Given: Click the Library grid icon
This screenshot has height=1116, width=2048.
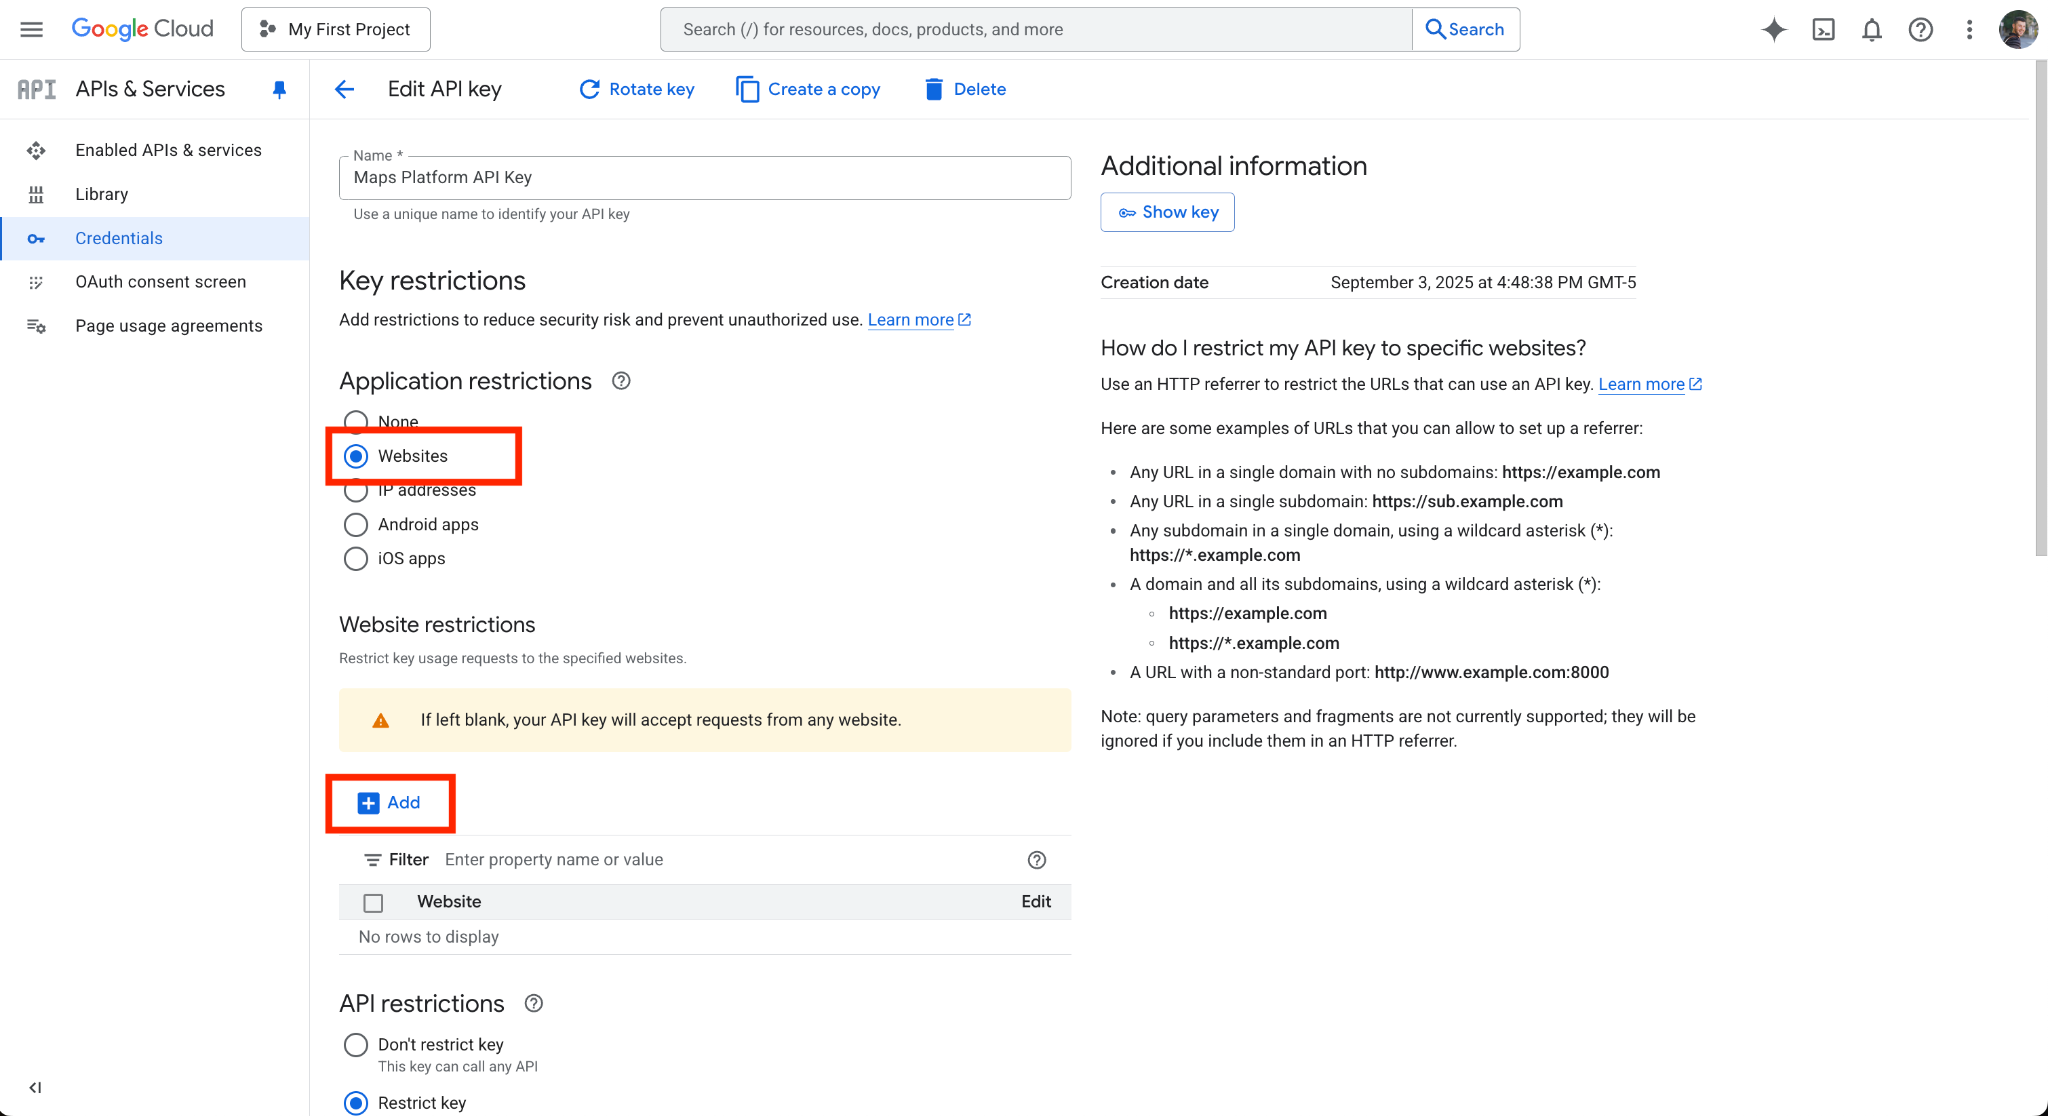Looking at the screenshot, I should (x=36, y=194).
